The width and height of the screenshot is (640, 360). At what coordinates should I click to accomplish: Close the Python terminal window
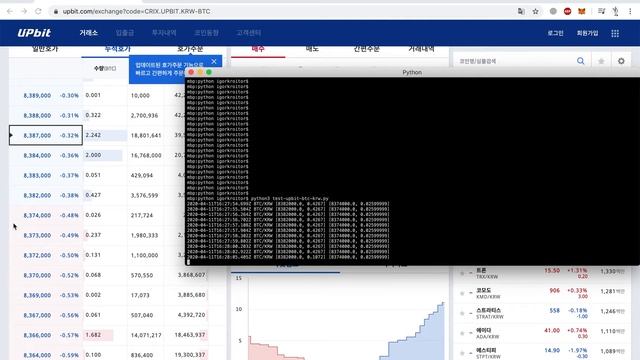tap(191, 72)
